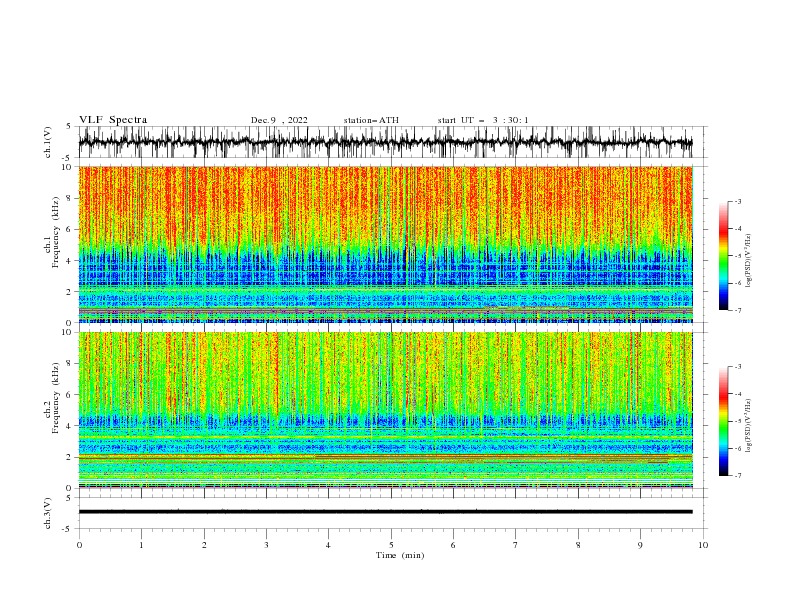Click the "6" minute tick on time axis
Screen dimensions: 792x612
[x=453, y=545]
